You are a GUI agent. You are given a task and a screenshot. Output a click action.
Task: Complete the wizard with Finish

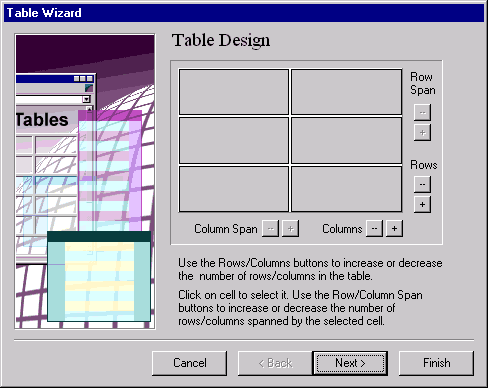[x=436, y=363]
